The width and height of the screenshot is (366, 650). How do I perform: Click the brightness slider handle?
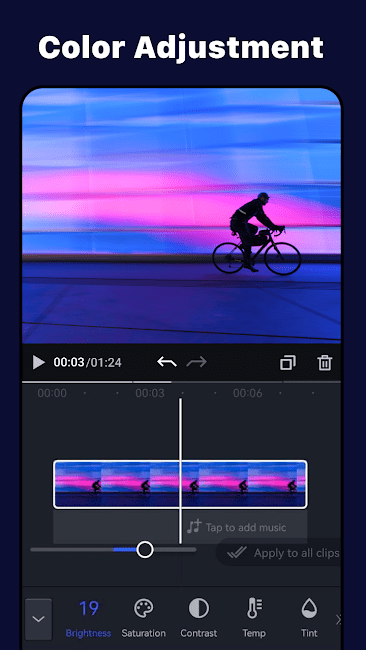tap(145, 550)
